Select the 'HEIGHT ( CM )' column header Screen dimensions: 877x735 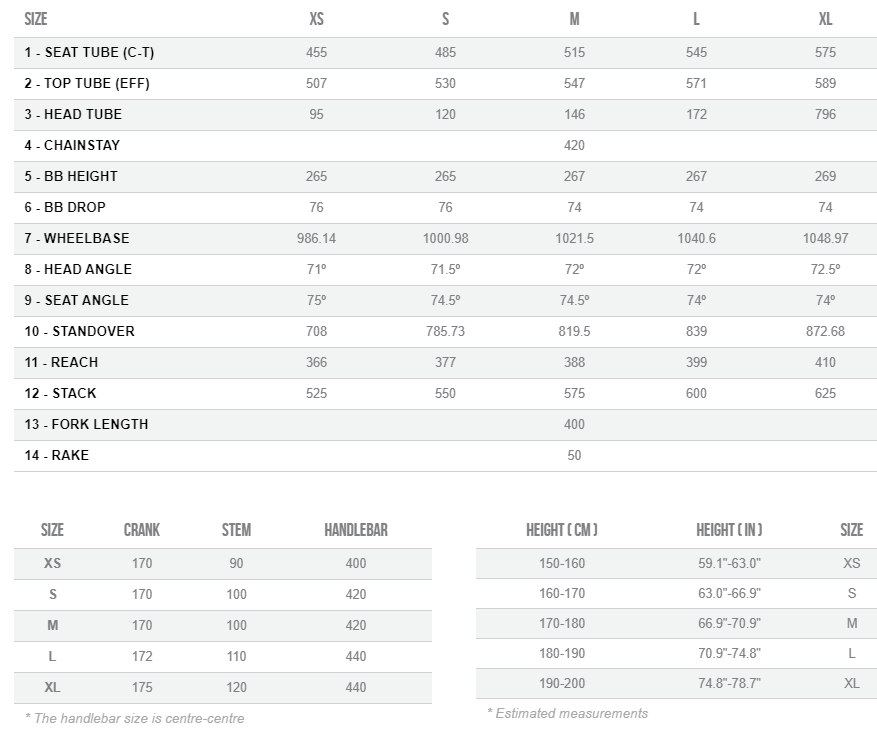pos(562,530)
